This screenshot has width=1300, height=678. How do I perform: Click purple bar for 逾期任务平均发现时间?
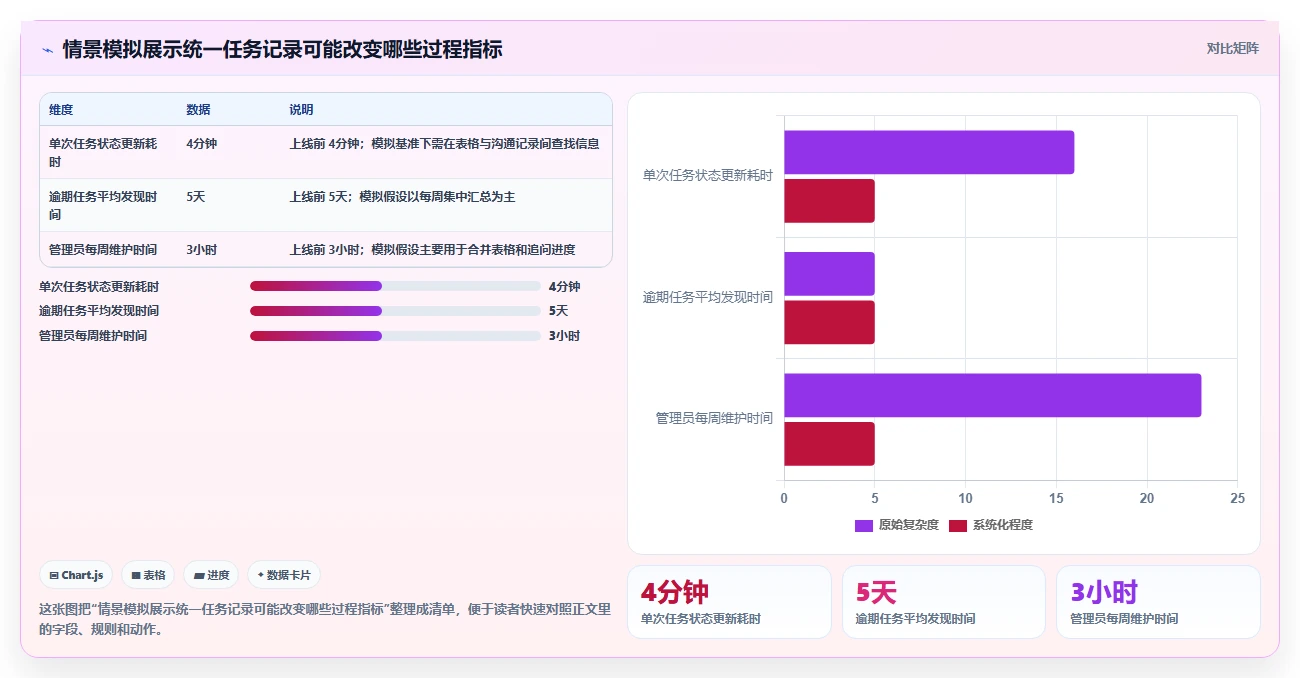tap(829, 274)
